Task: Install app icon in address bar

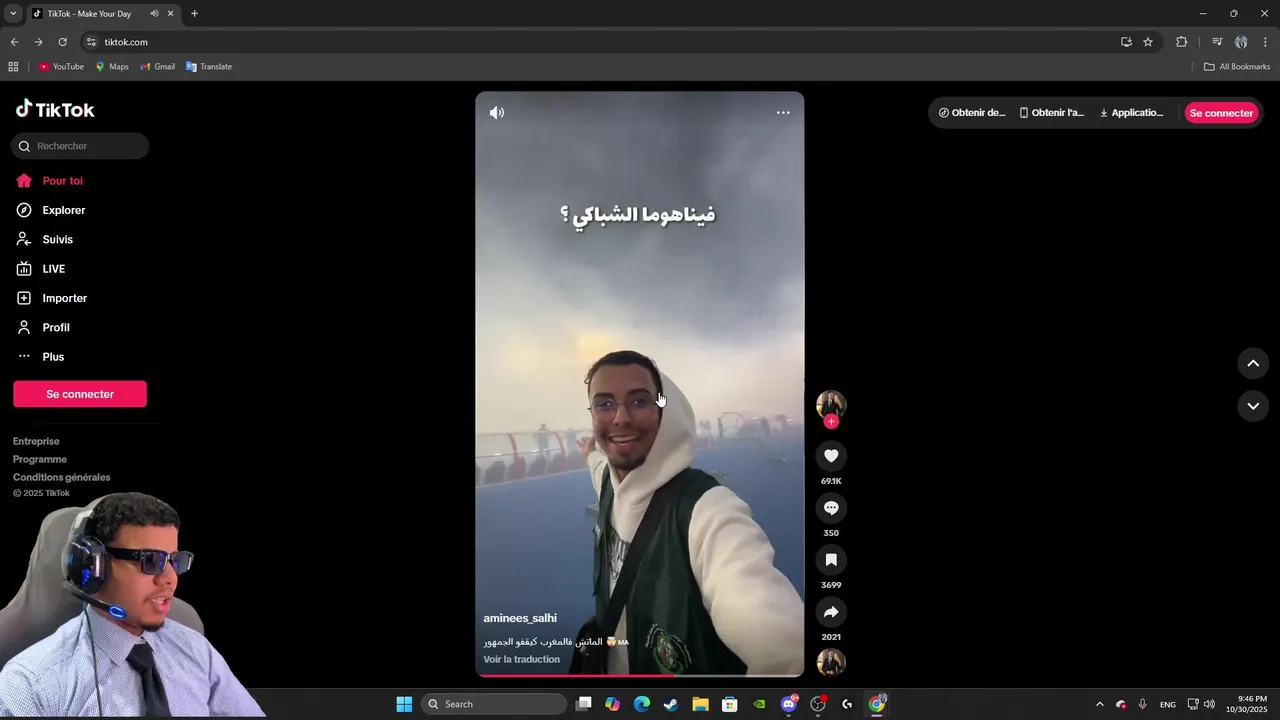Action: tap(1126, 42)
